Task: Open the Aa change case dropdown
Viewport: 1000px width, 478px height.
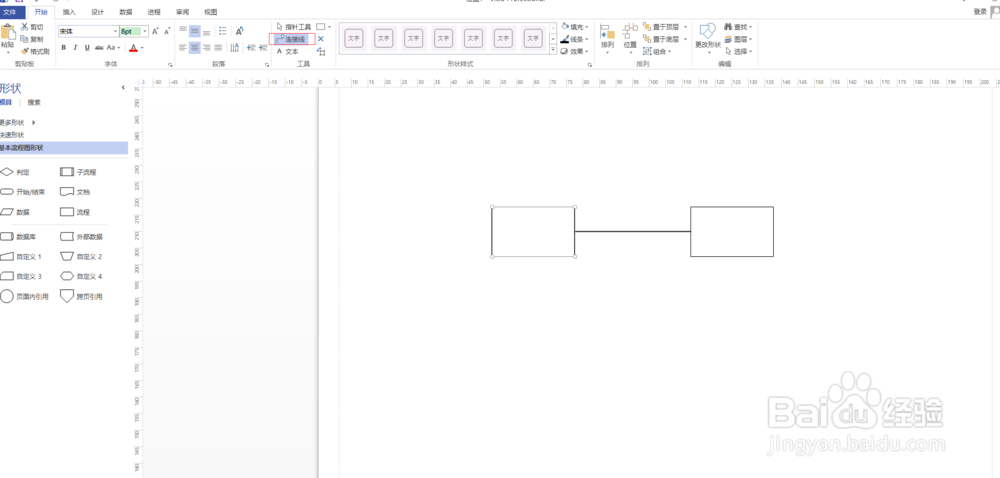Action: pos(114,48)
